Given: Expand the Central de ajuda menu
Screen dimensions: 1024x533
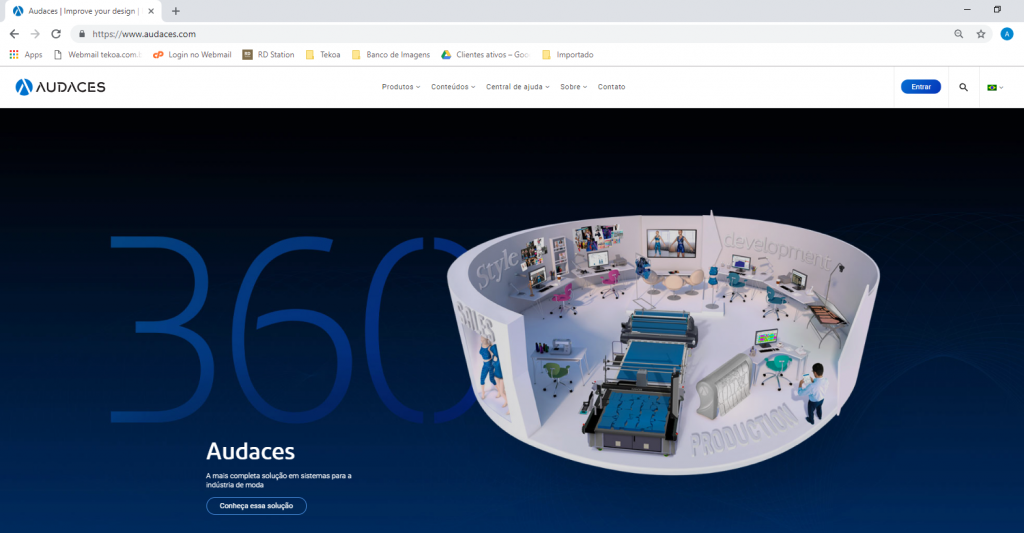Looking at the screenshot, I should [x=518, y=87].
